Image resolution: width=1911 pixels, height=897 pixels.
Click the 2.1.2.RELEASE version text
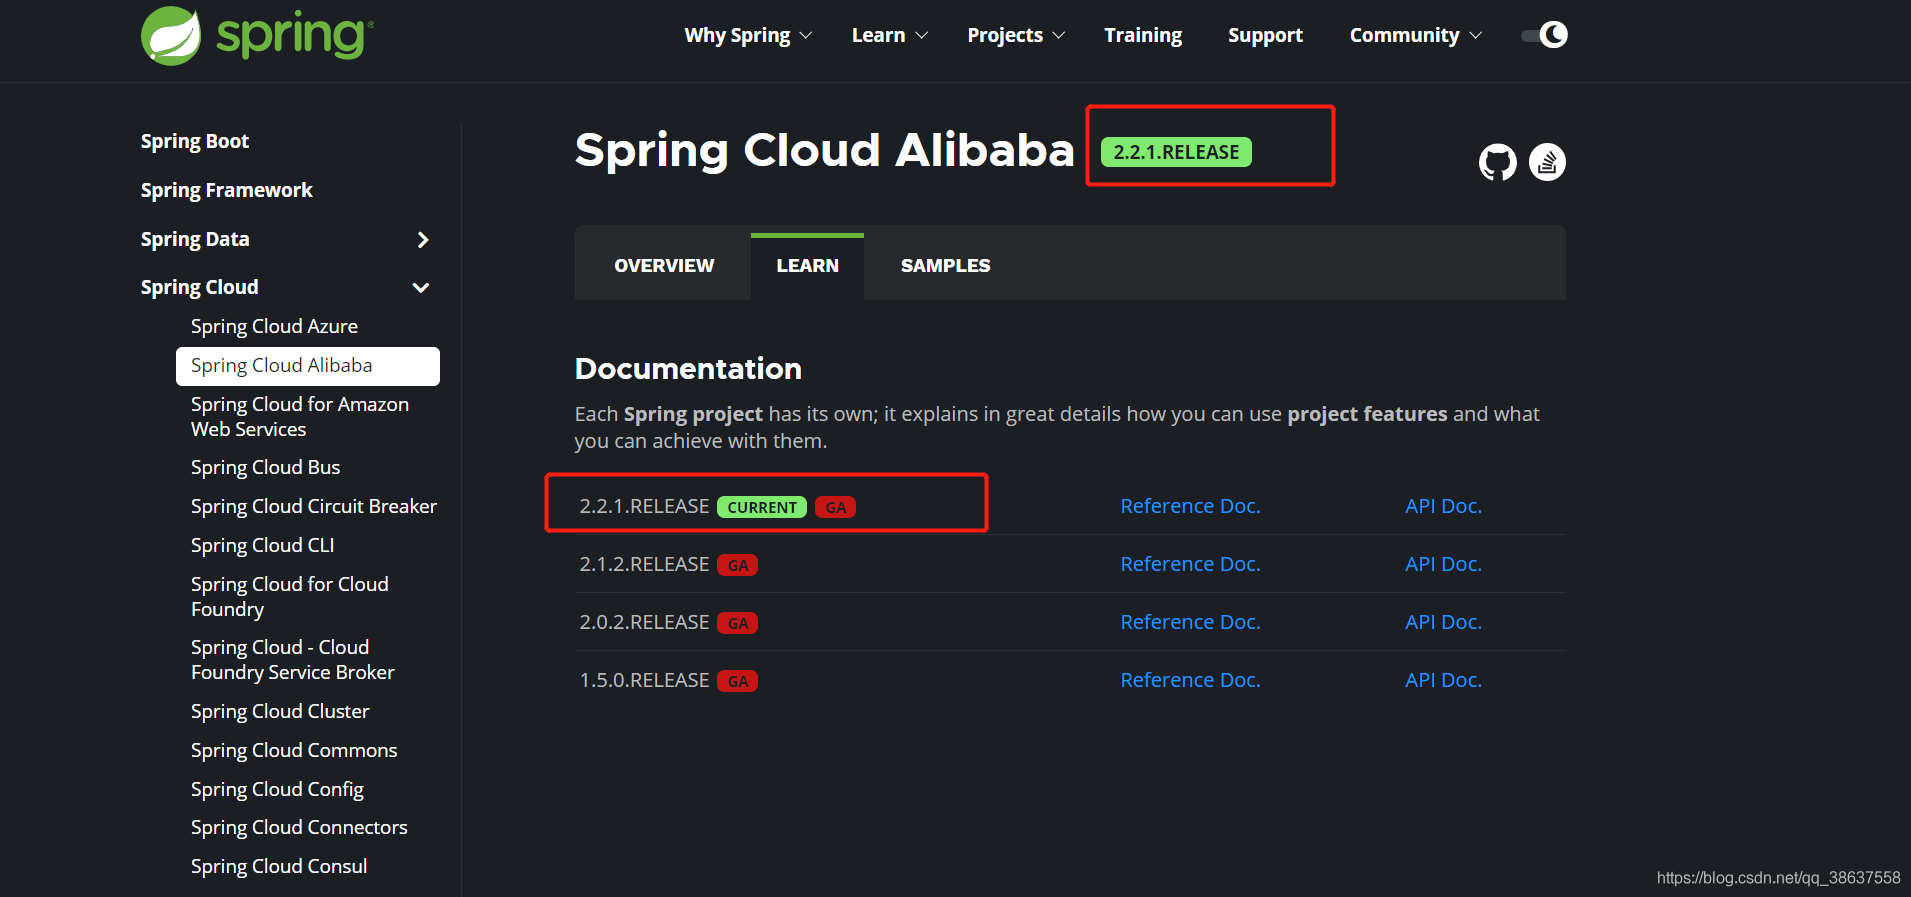coord(644,564)
